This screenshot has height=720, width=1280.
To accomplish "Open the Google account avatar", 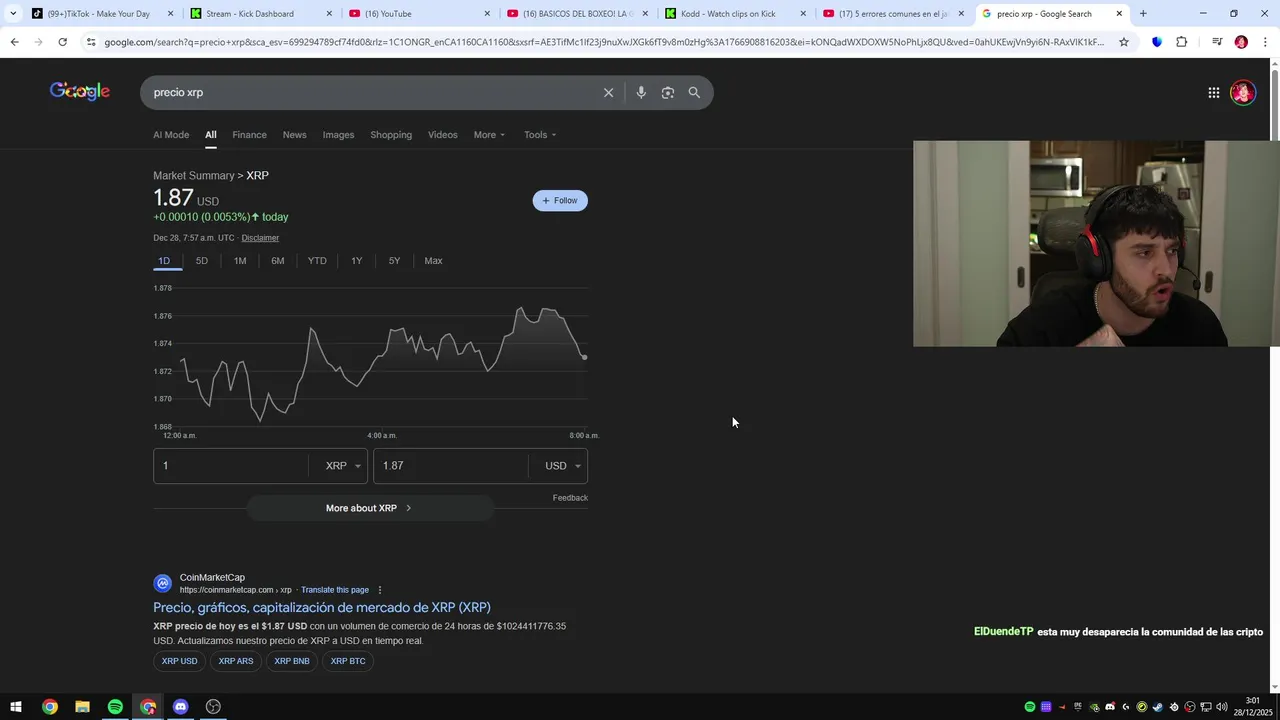I will tap(1243, 92).
